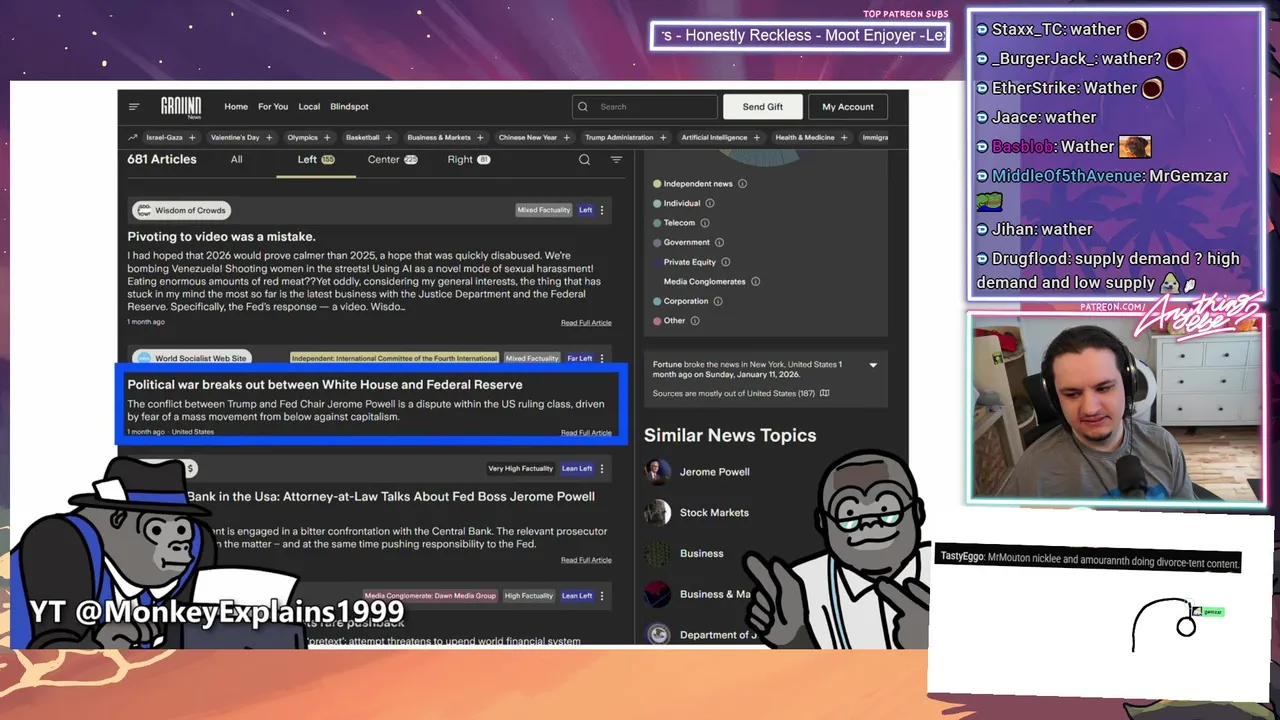Follow Olympics topic with plus icon
This screenshot has height=720, width=1280.
pyautogui.click(x=327, y=137)
